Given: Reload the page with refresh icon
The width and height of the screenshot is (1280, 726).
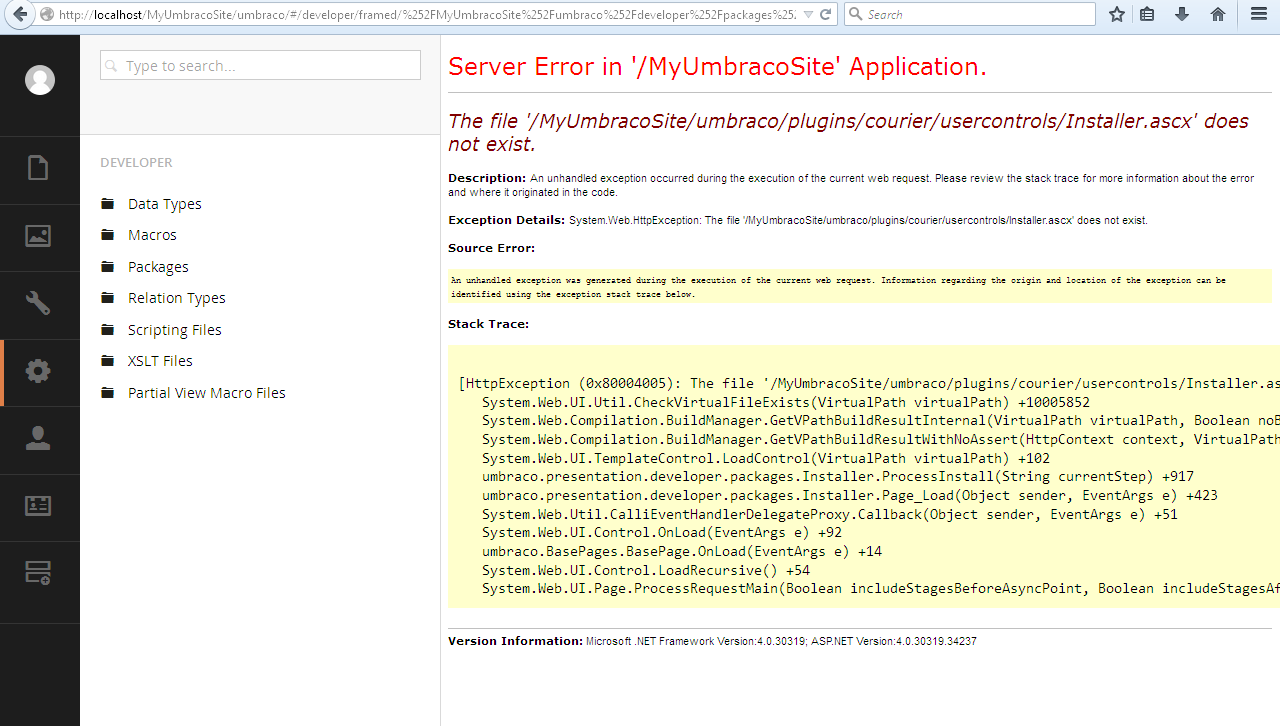Looking at the screenshot, I should 825,15.
